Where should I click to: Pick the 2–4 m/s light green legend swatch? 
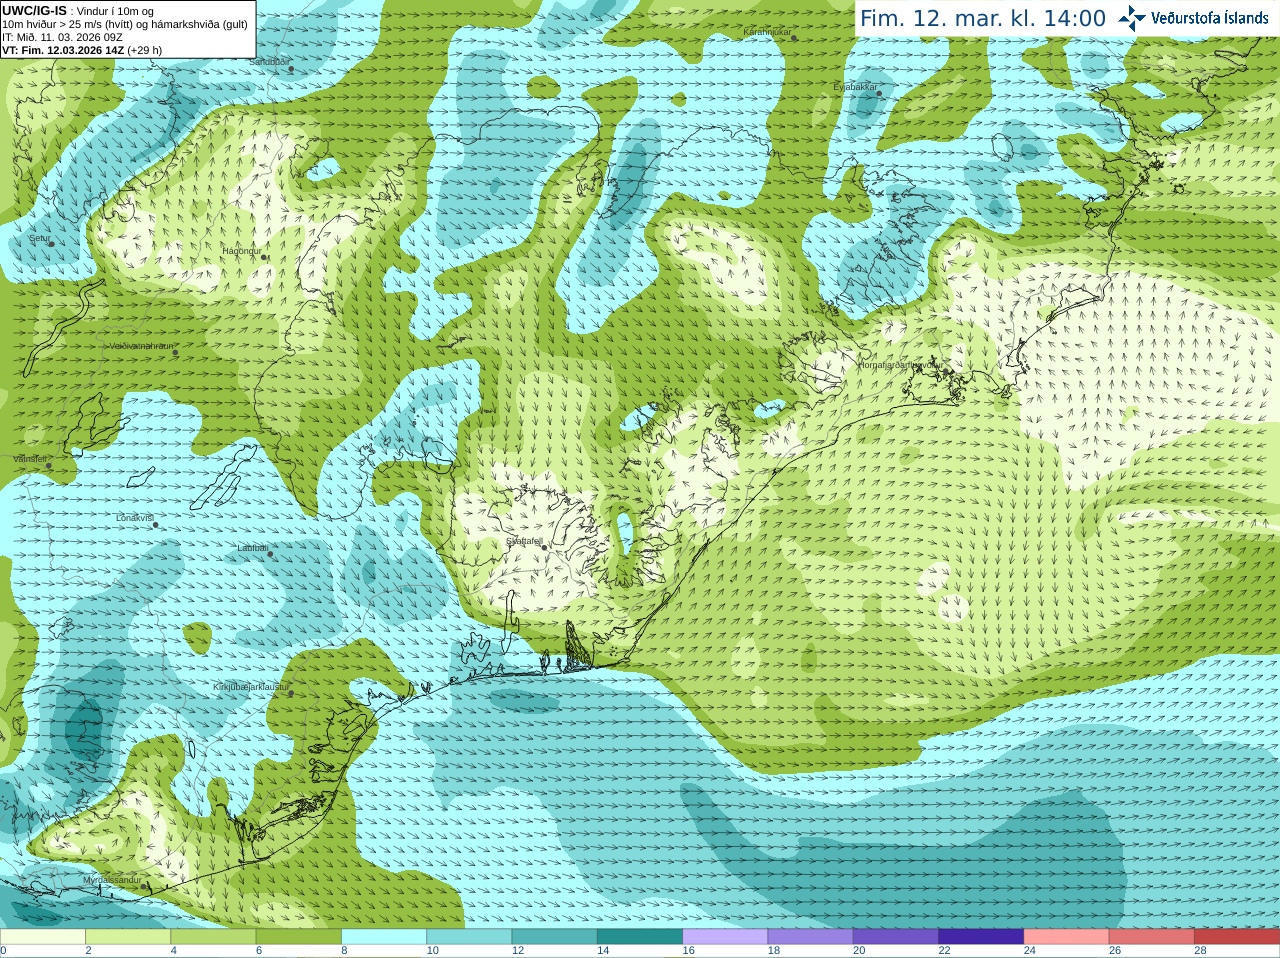coord(128,937)
